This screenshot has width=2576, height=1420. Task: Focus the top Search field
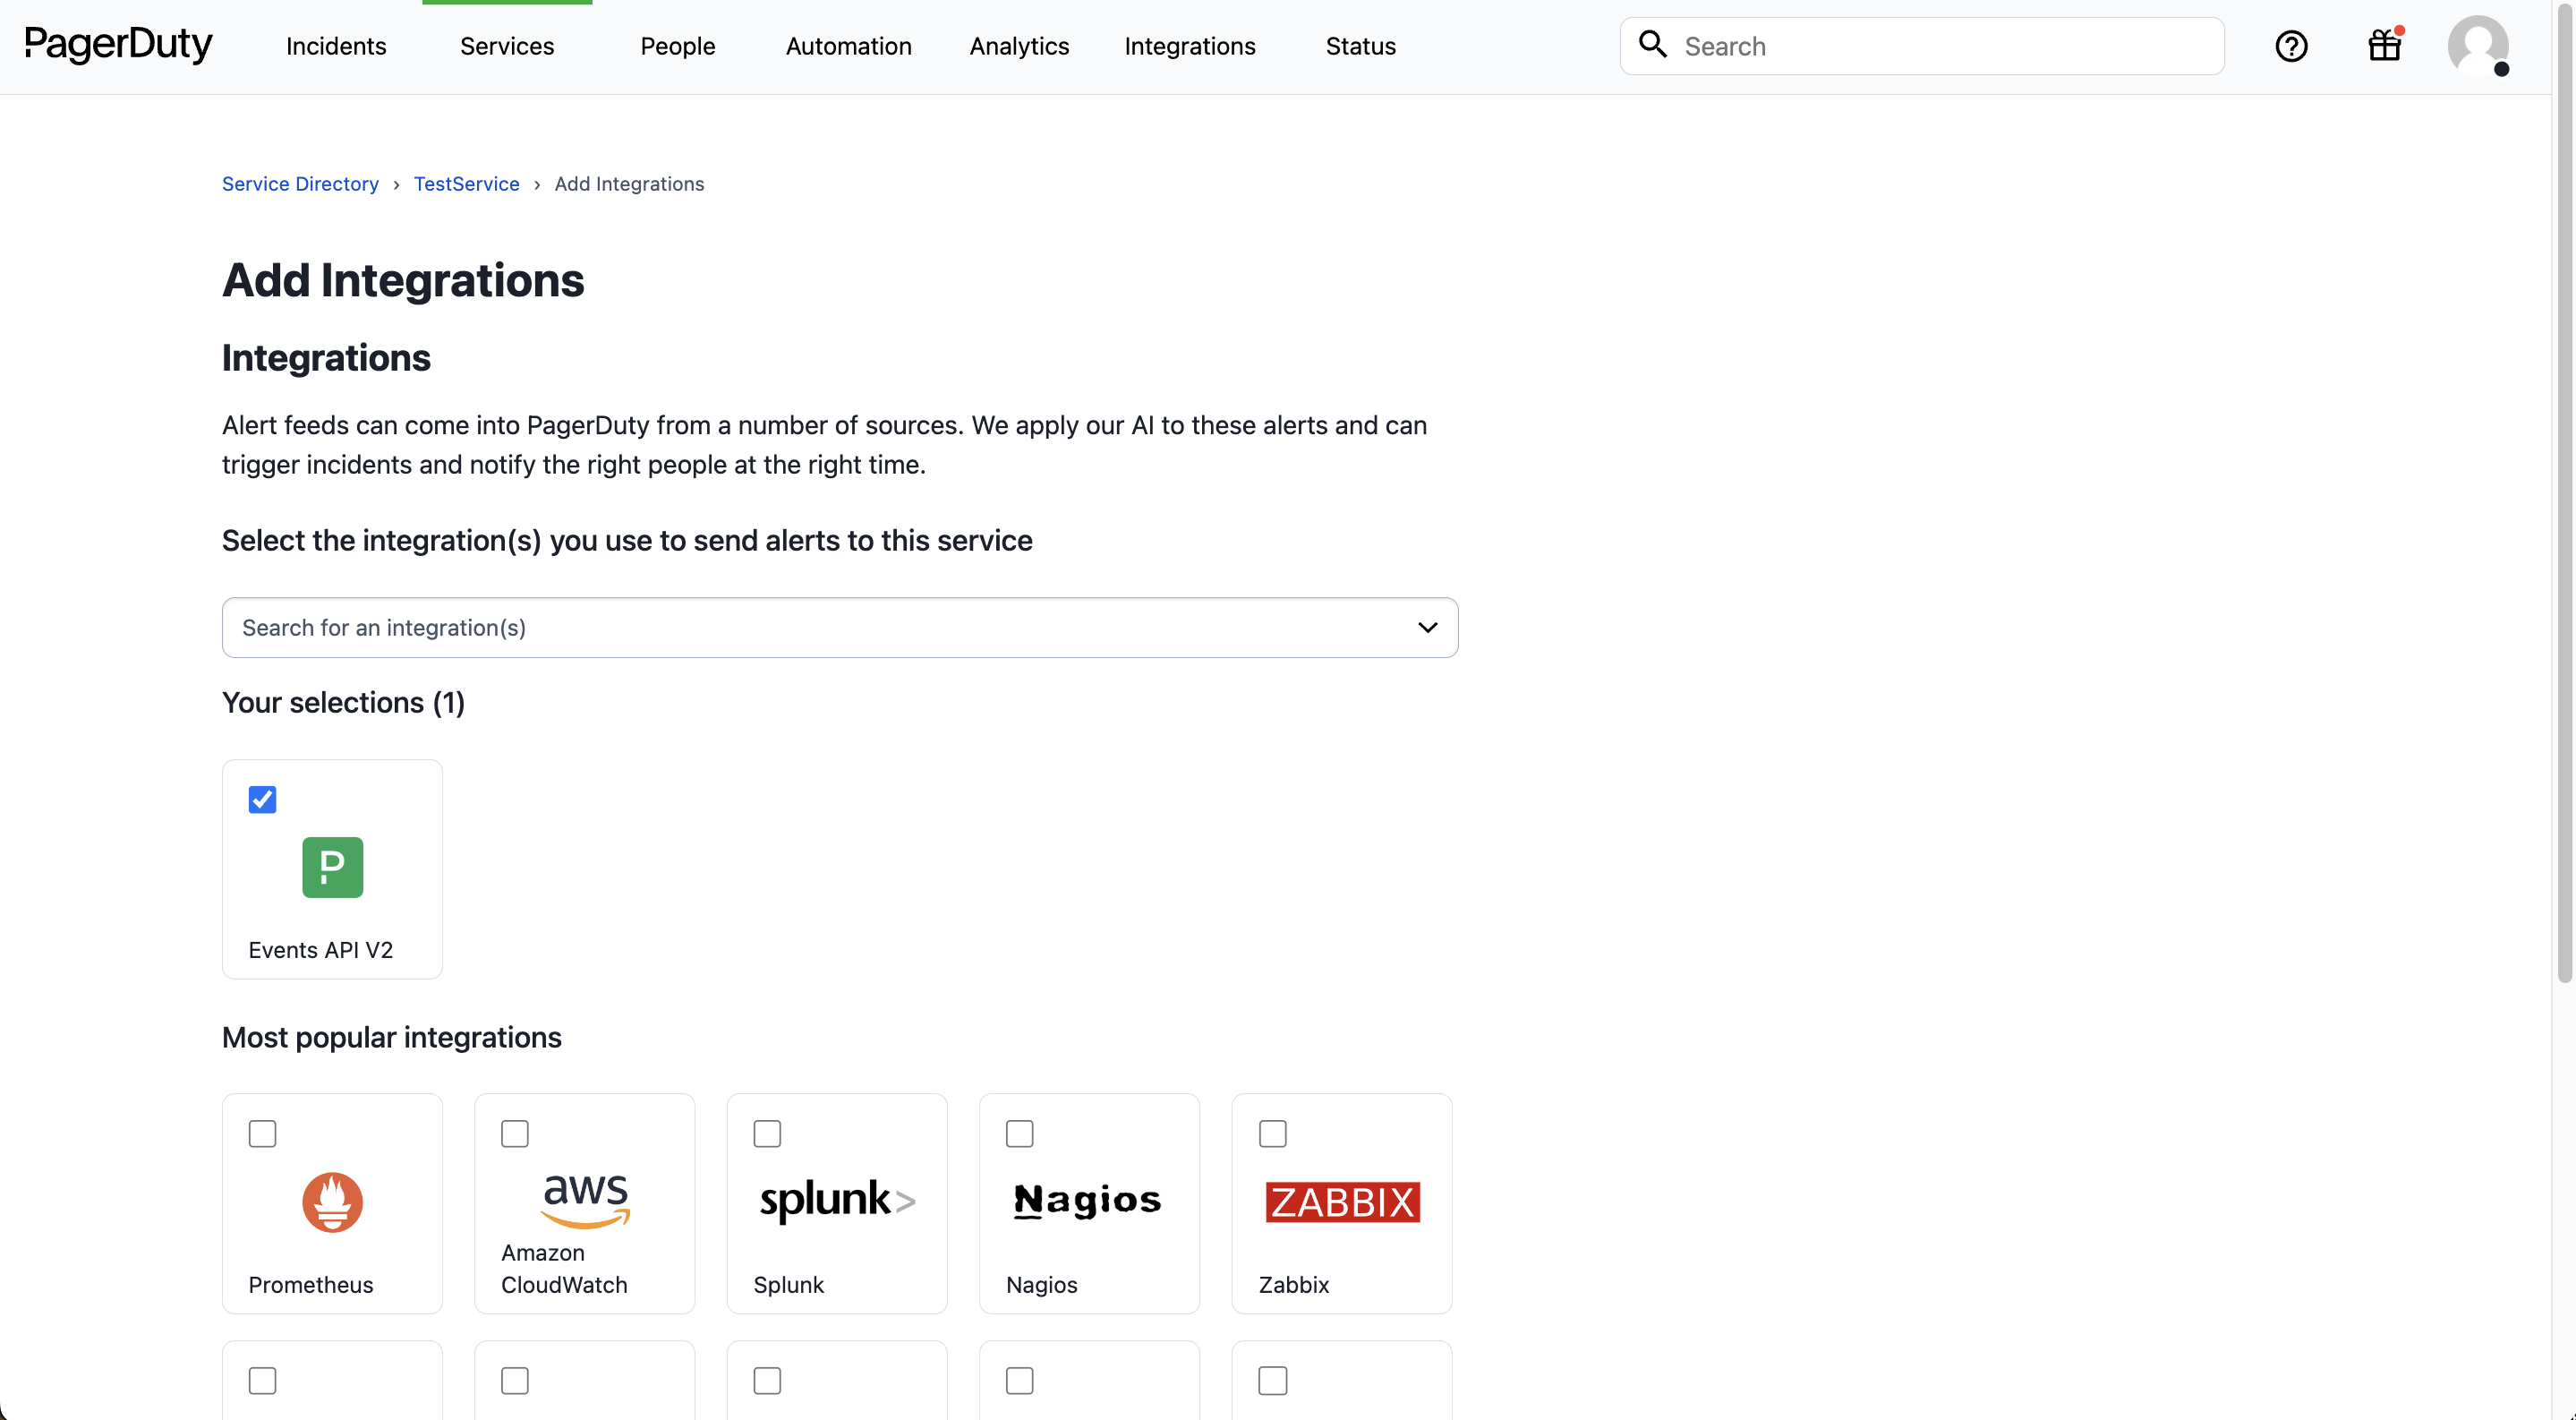(x=1940, y=46)
